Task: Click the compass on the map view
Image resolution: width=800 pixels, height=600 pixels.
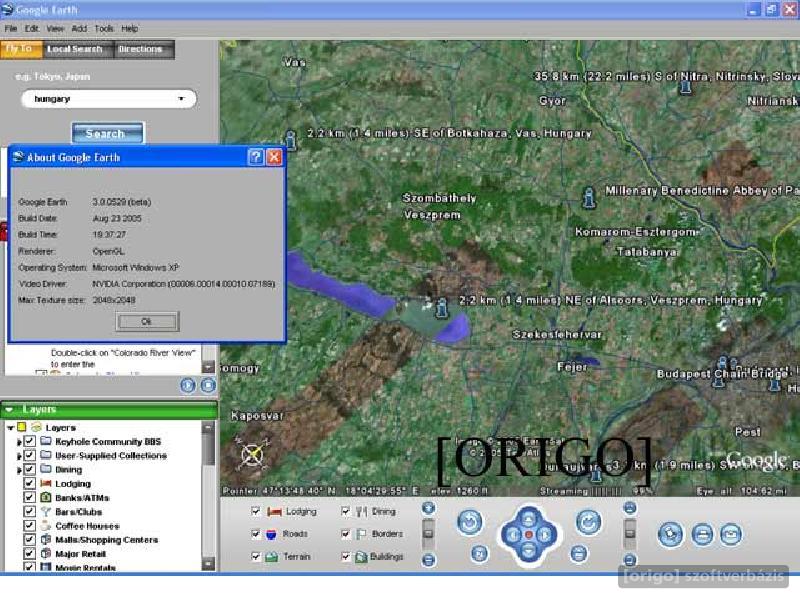Action: [252, 453]
